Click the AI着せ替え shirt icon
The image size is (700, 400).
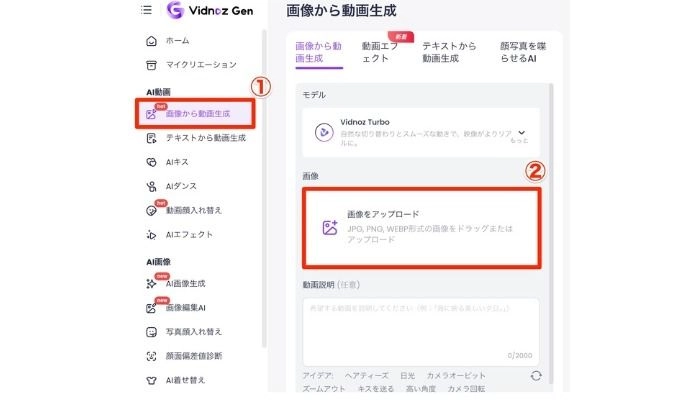click(151, 380)
